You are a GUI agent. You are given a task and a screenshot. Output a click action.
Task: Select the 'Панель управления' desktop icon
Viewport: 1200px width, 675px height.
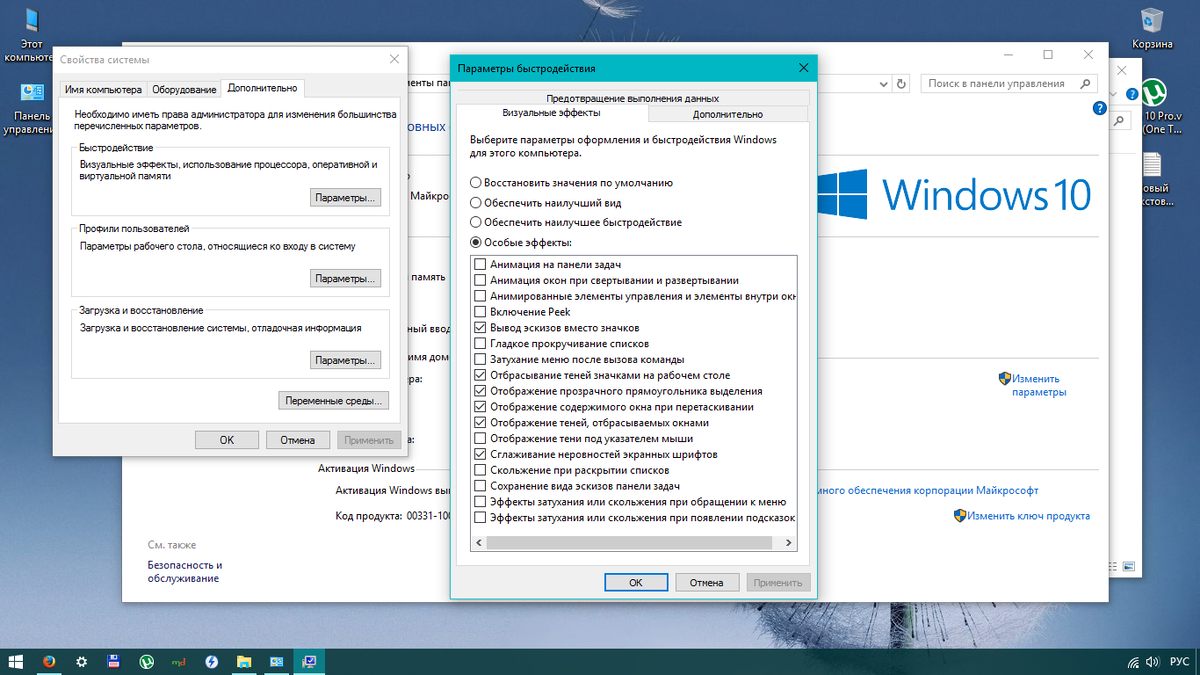(x=32, y=108)
